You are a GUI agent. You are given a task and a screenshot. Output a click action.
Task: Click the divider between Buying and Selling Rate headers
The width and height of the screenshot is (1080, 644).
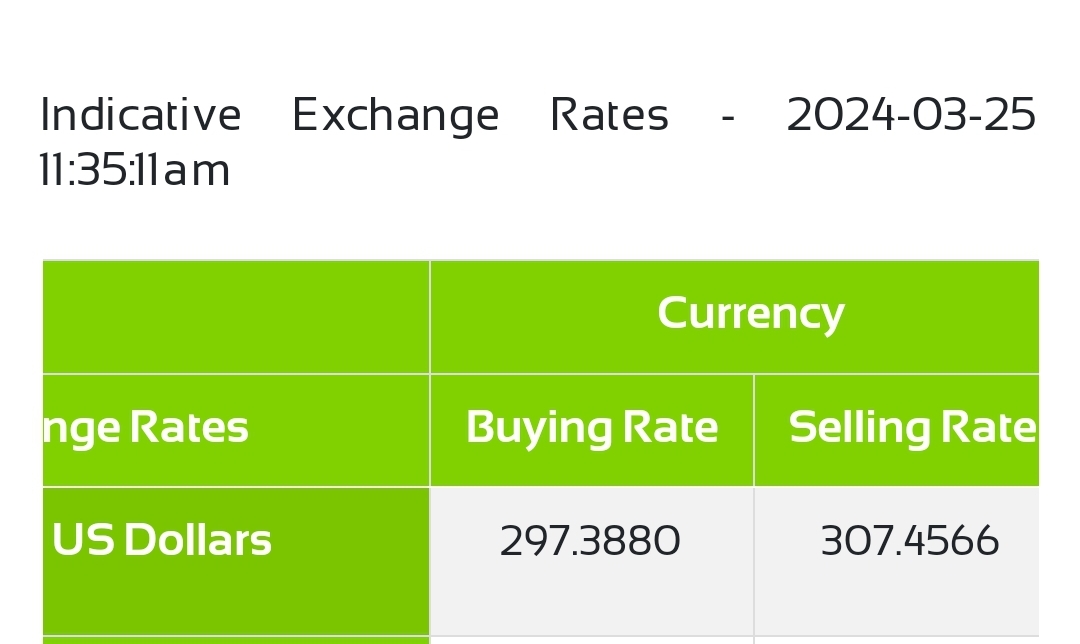754,430
